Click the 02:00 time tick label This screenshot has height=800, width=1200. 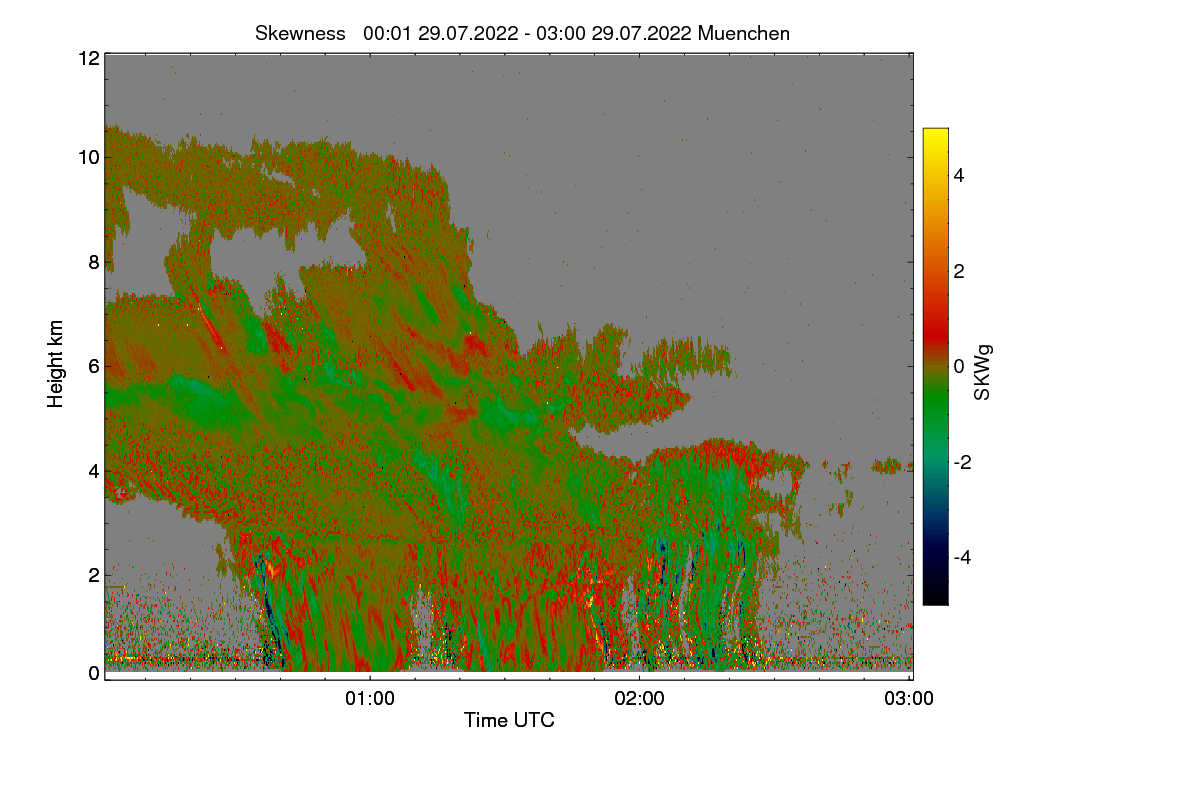click(x=640, y=699)
